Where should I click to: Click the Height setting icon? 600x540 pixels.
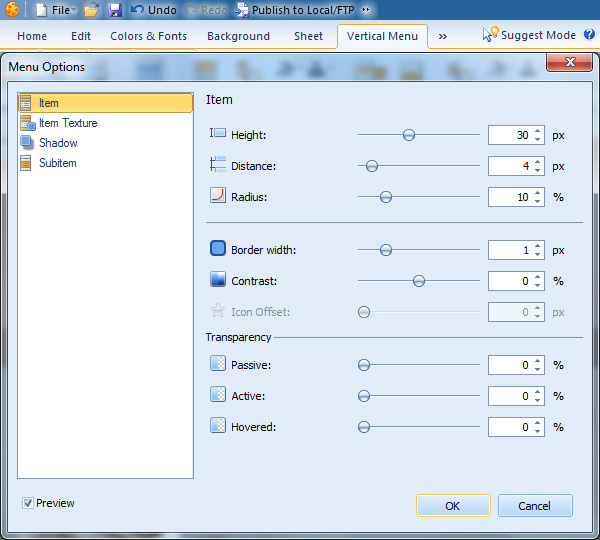click(x=218, y=133)
